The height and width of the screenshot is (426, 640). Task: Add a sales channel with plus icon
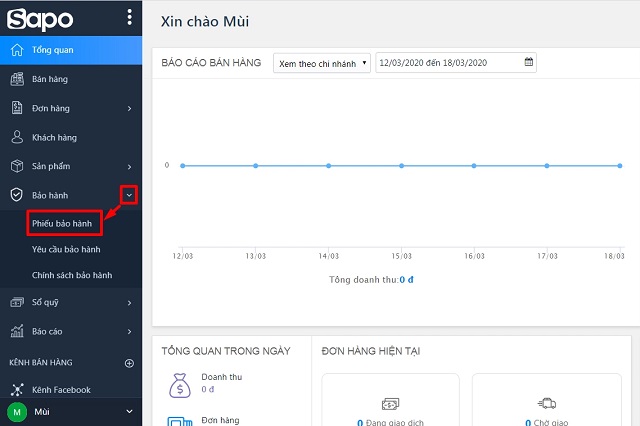point(128,363)
